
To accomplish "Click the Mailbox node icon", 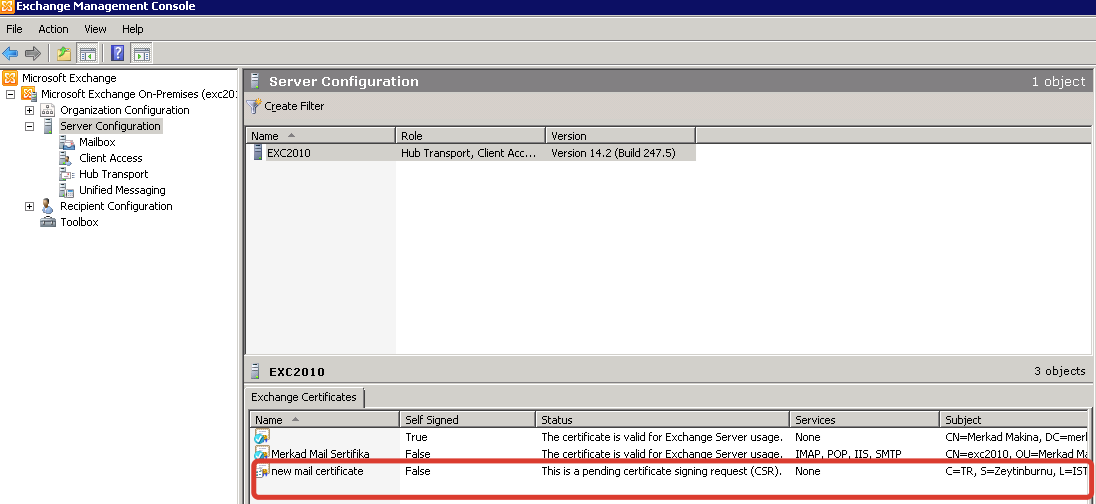I will pyautogui.click(x=67, y=142).
